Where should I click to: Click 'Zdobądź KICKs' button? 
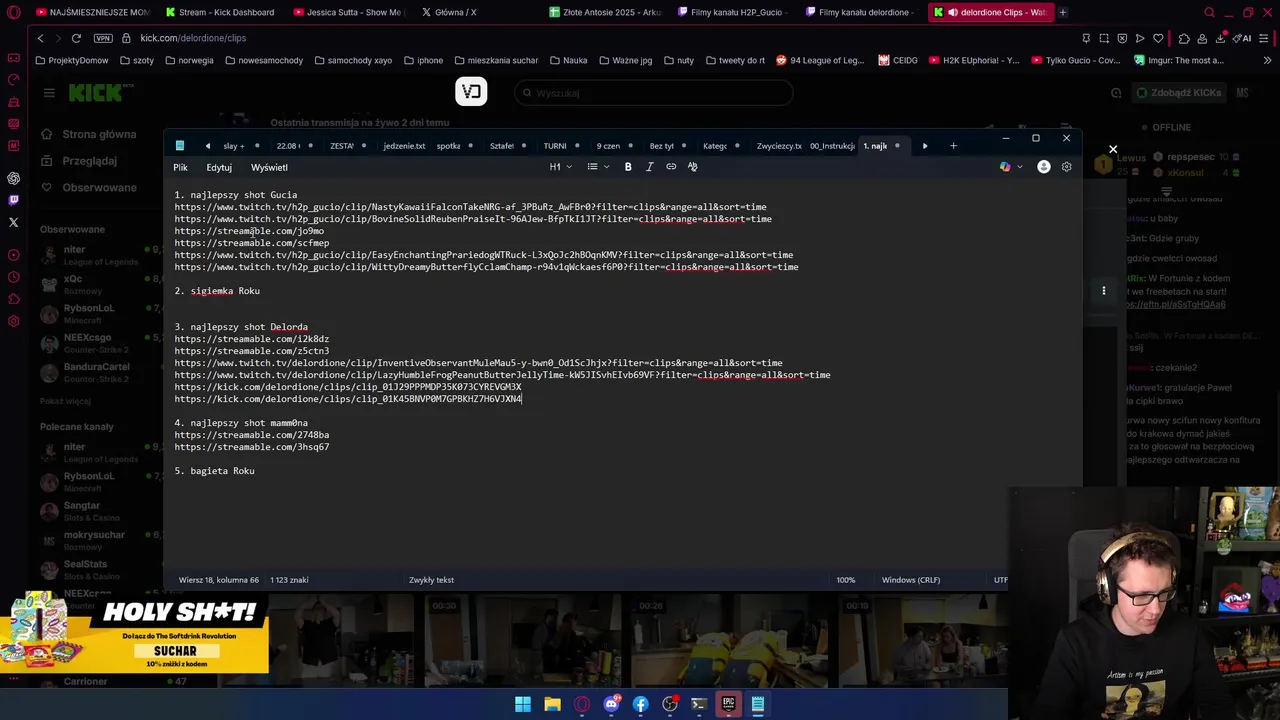coord(1179,93)
